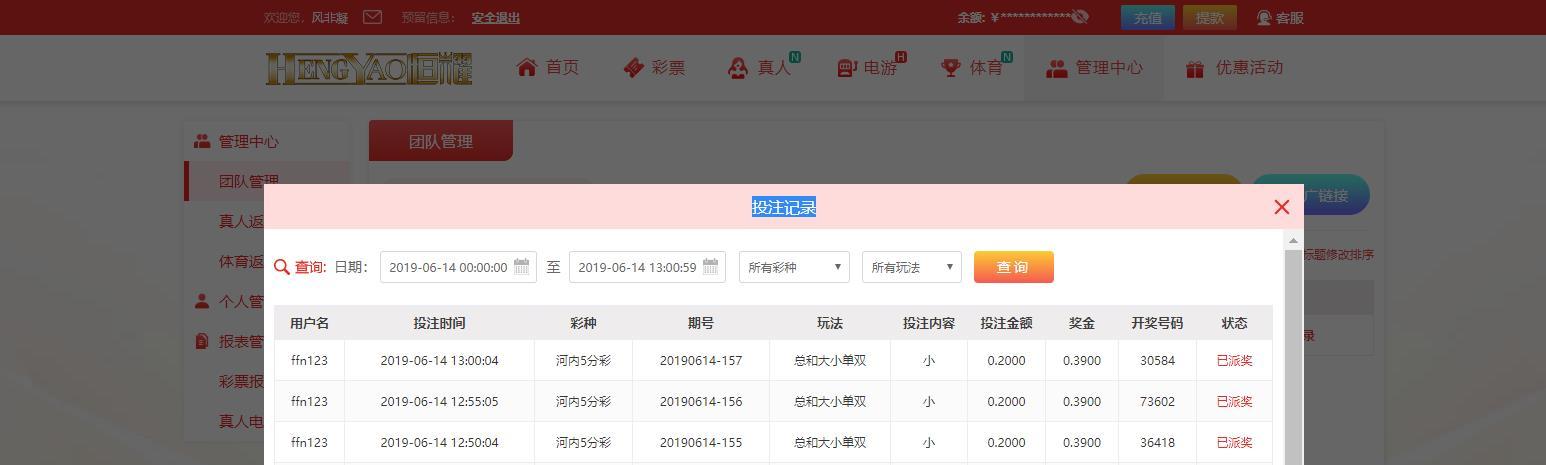The image size is (1546, 465).
Task: Open the 彩票 lottery menu
Action: click(654, 68)
